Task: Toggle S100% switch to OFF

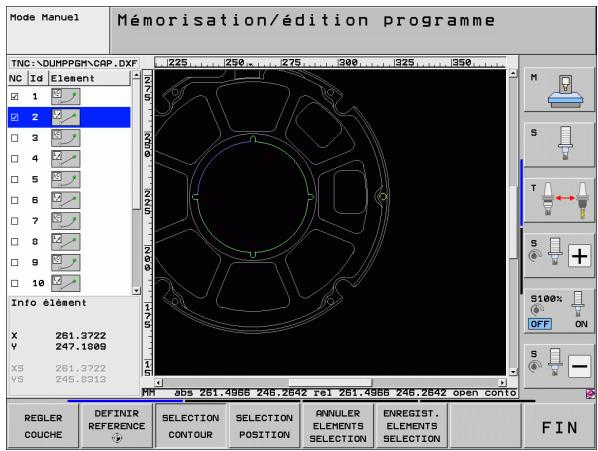Action: [x=540, y=324]
